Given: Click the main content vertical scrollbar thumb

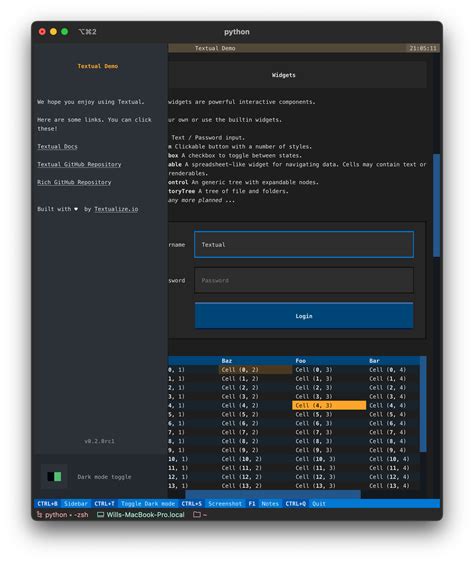Looking at the screenshot, I should (436, 205).
